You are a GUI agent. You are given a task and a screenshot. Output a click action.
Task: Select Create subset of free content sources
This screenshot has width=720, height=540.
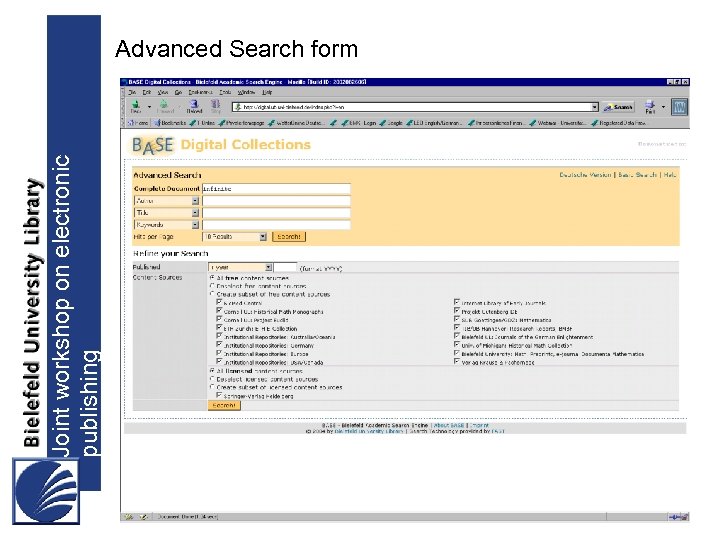coord(212,294)
